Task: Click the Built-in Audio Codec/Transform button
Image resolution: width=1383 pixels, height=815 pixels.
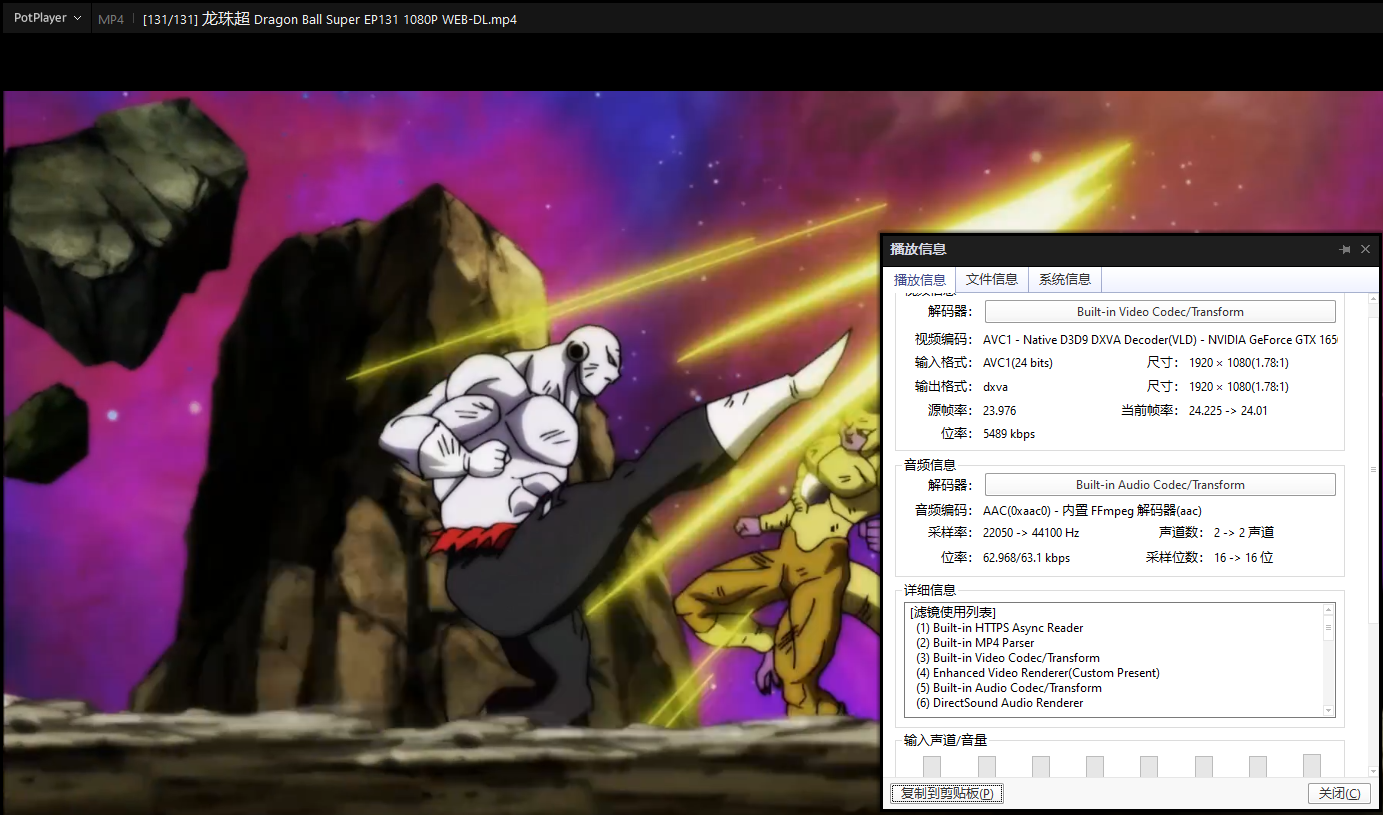Action: [x=1159, y=485]
